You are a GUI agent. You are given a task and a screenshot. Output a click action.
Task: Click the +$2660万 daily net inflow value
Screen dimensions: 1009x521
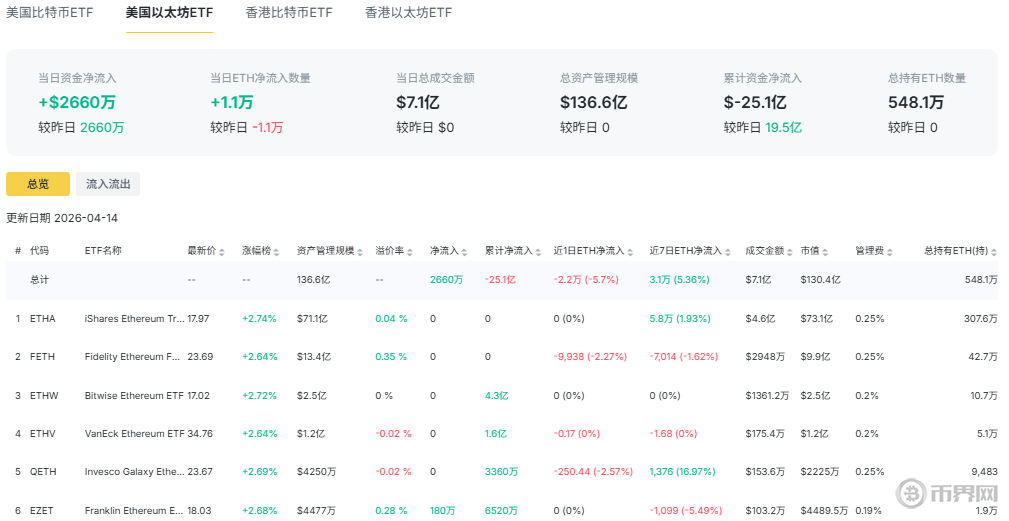77,102
